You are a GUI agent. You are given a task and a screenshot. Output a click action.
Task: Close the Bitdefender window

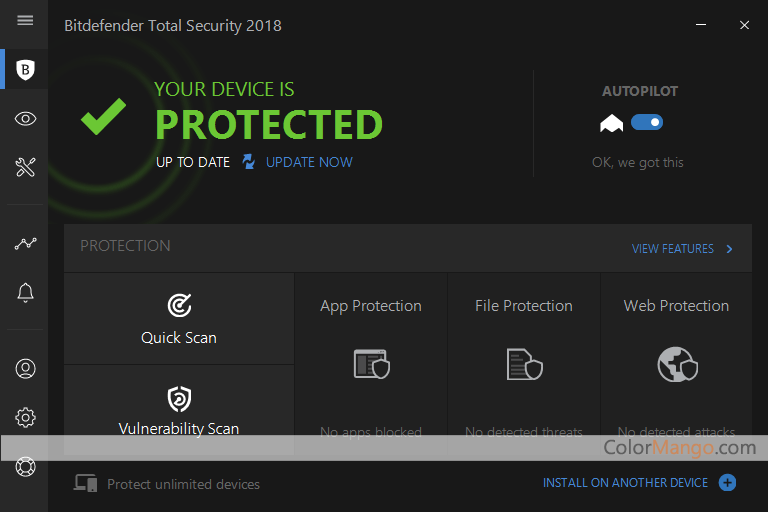pos(744,25)
